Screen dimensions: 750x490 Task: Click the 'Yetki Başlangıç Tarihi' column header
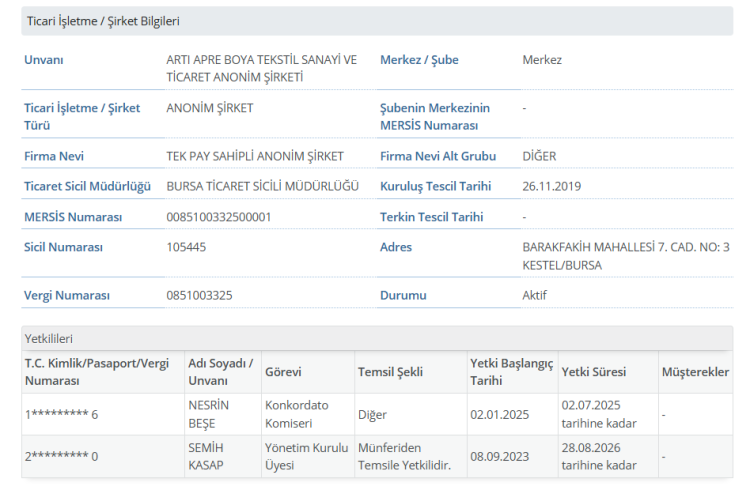point(511,372)
